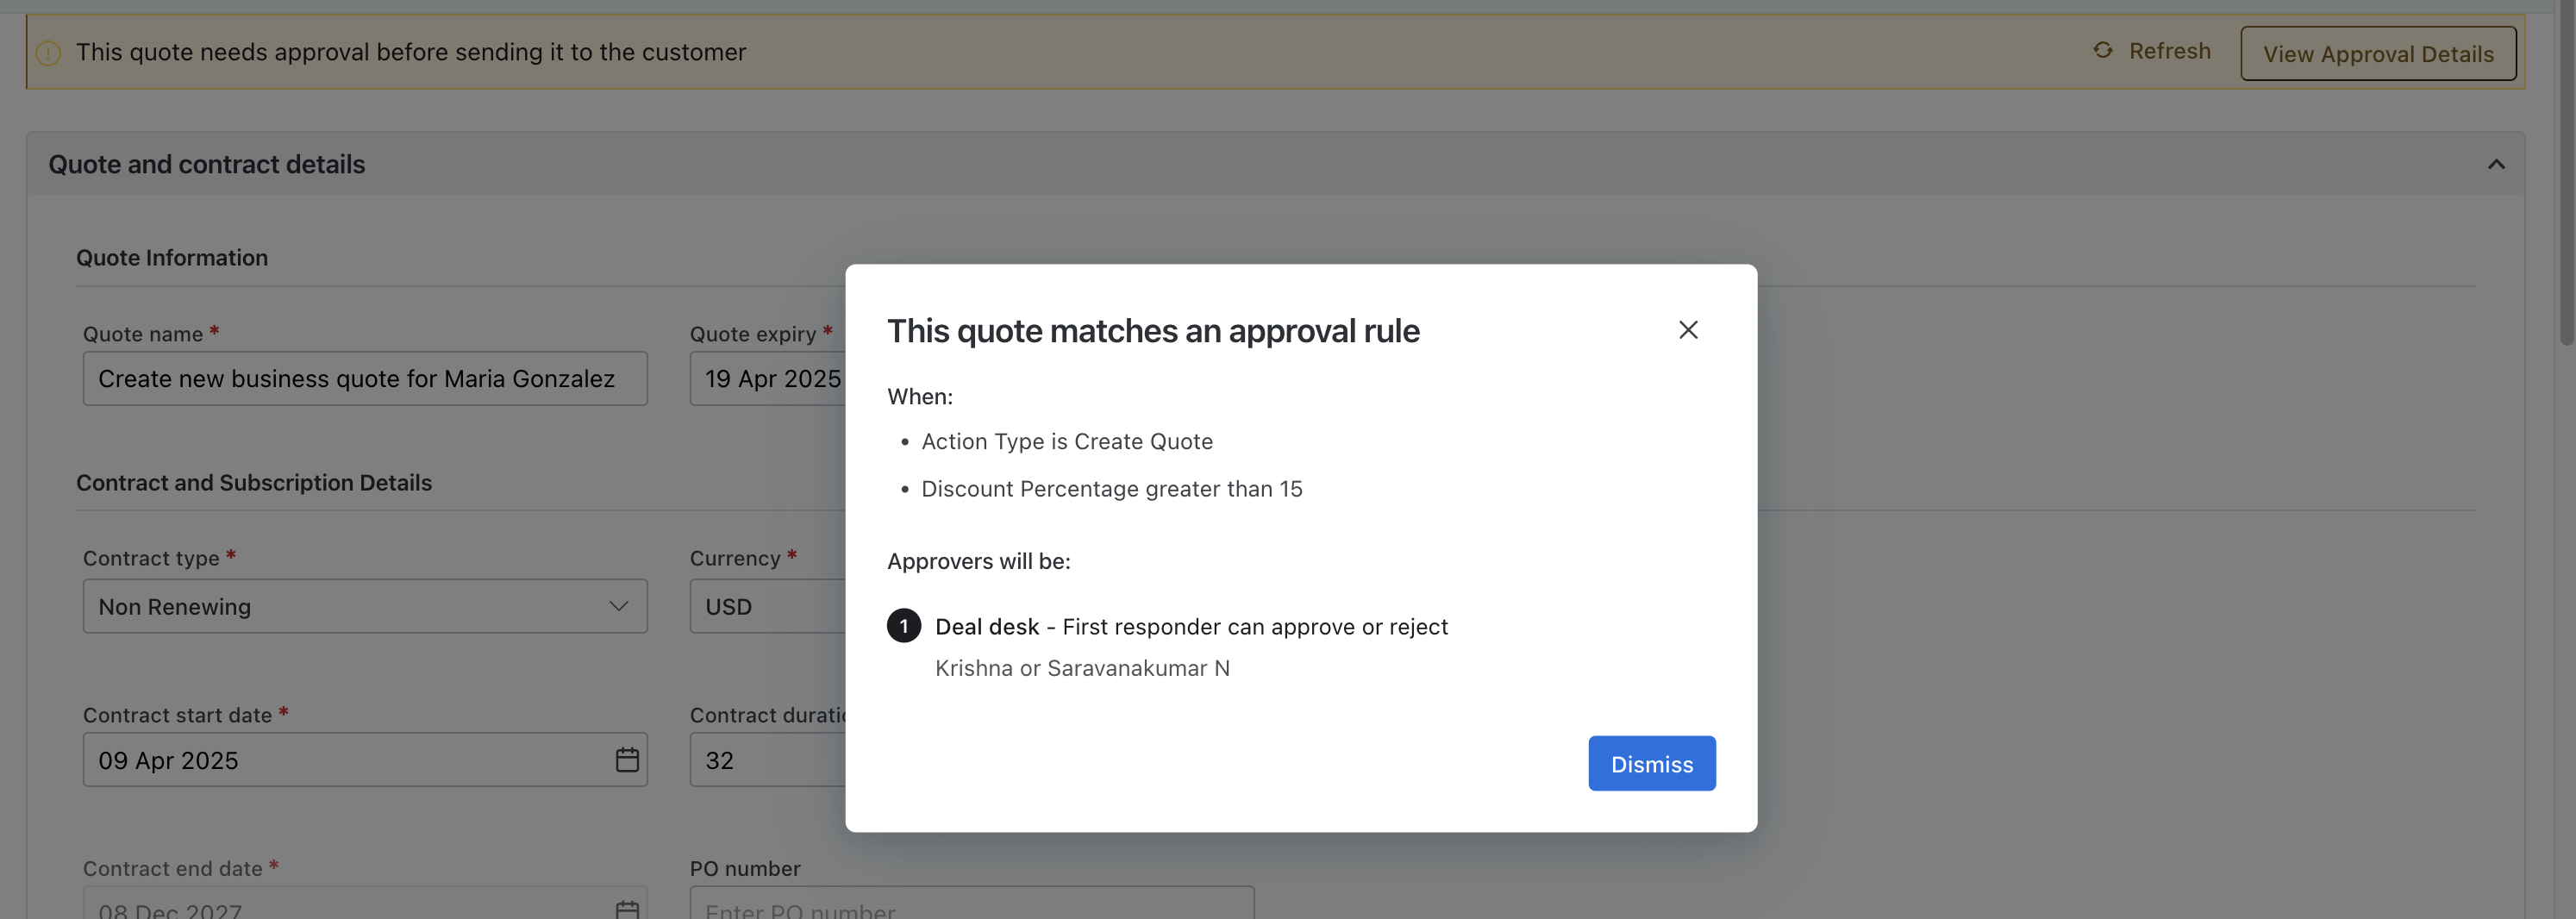Click the step 1 approver badge

[903, 626]
